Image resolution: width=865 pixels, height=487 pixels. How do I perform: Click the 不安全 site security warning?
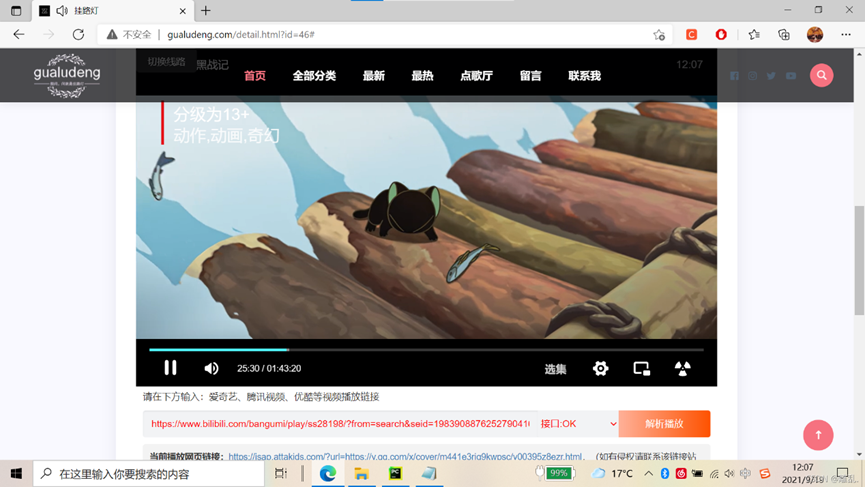[129, 34]
